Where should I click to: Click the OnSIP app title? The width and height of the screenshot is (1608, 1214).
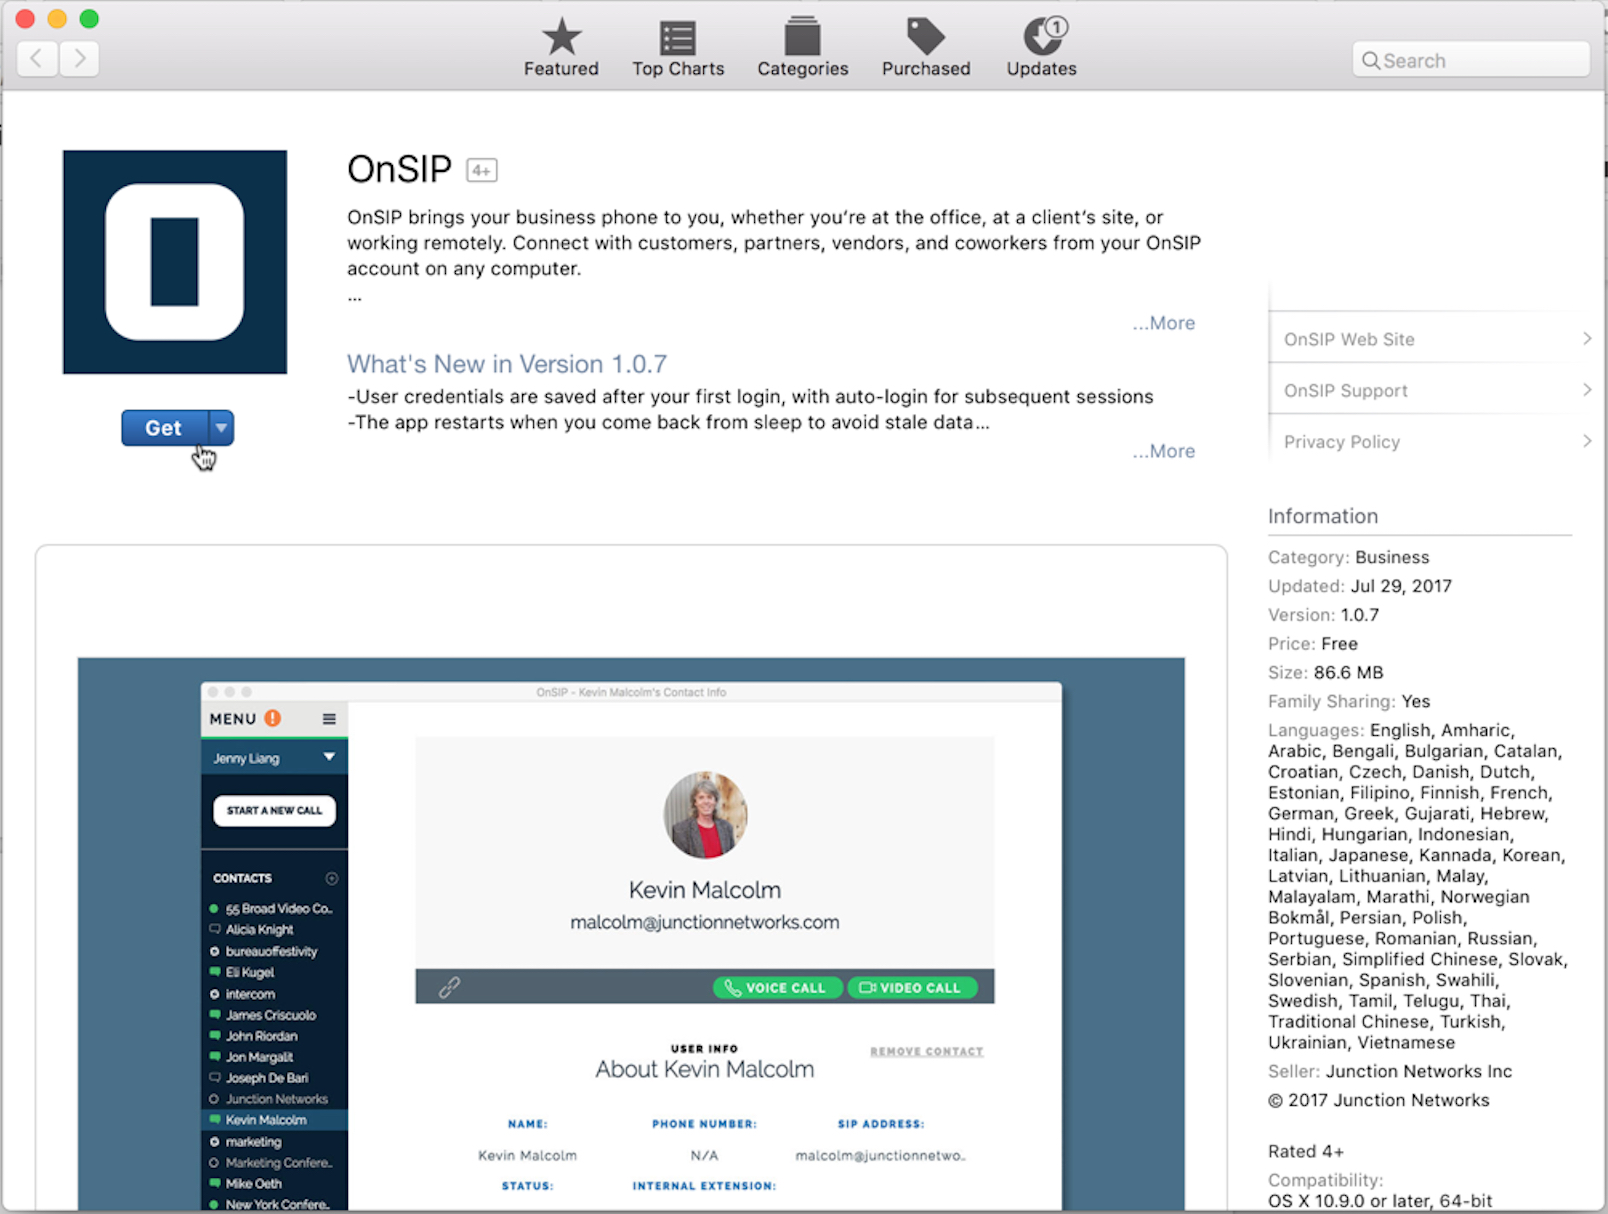tap(400, 169)
